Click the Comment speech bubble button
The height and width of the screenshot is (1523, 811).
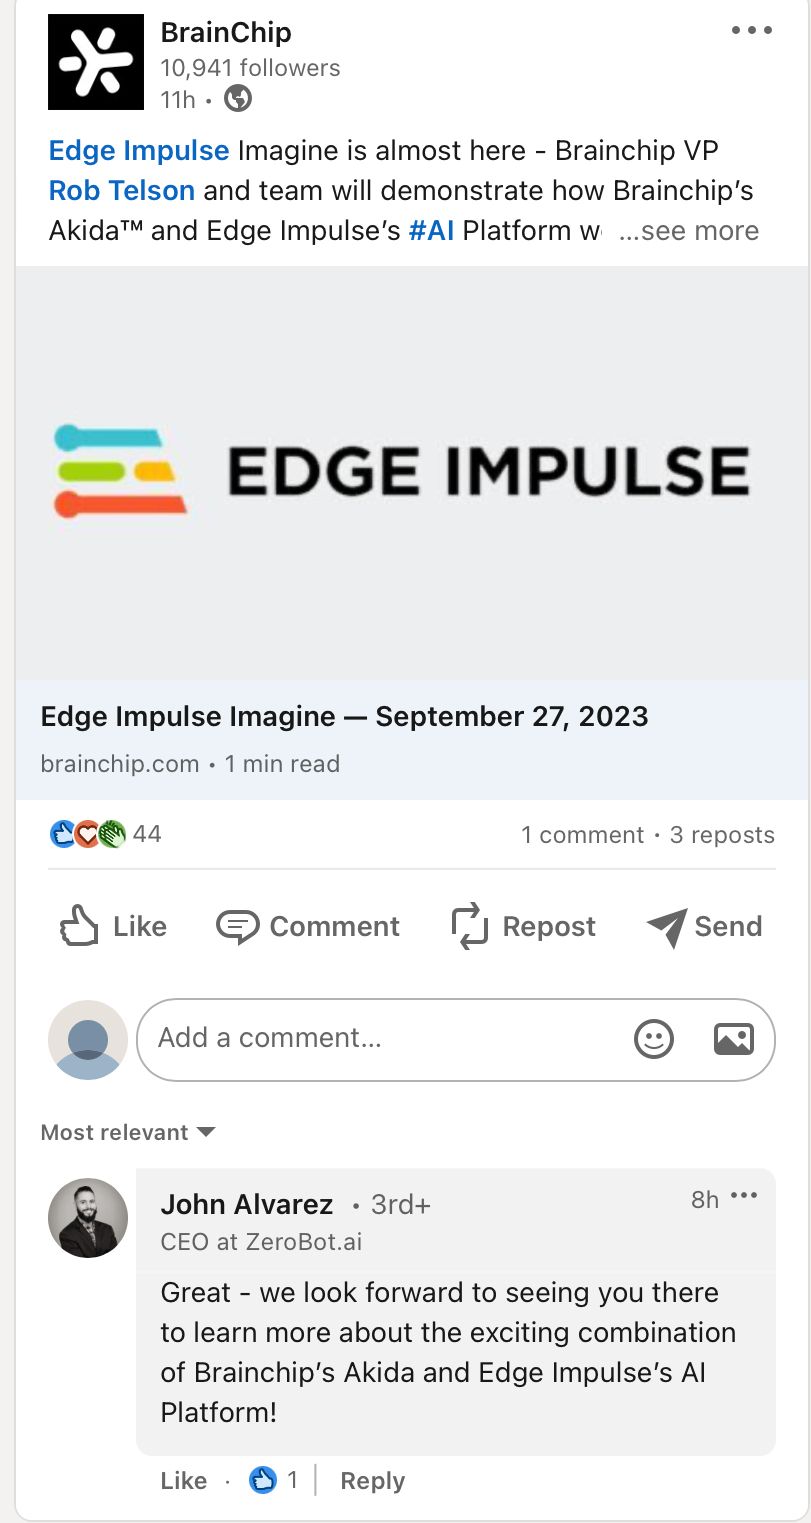click(x=308, y=926)
